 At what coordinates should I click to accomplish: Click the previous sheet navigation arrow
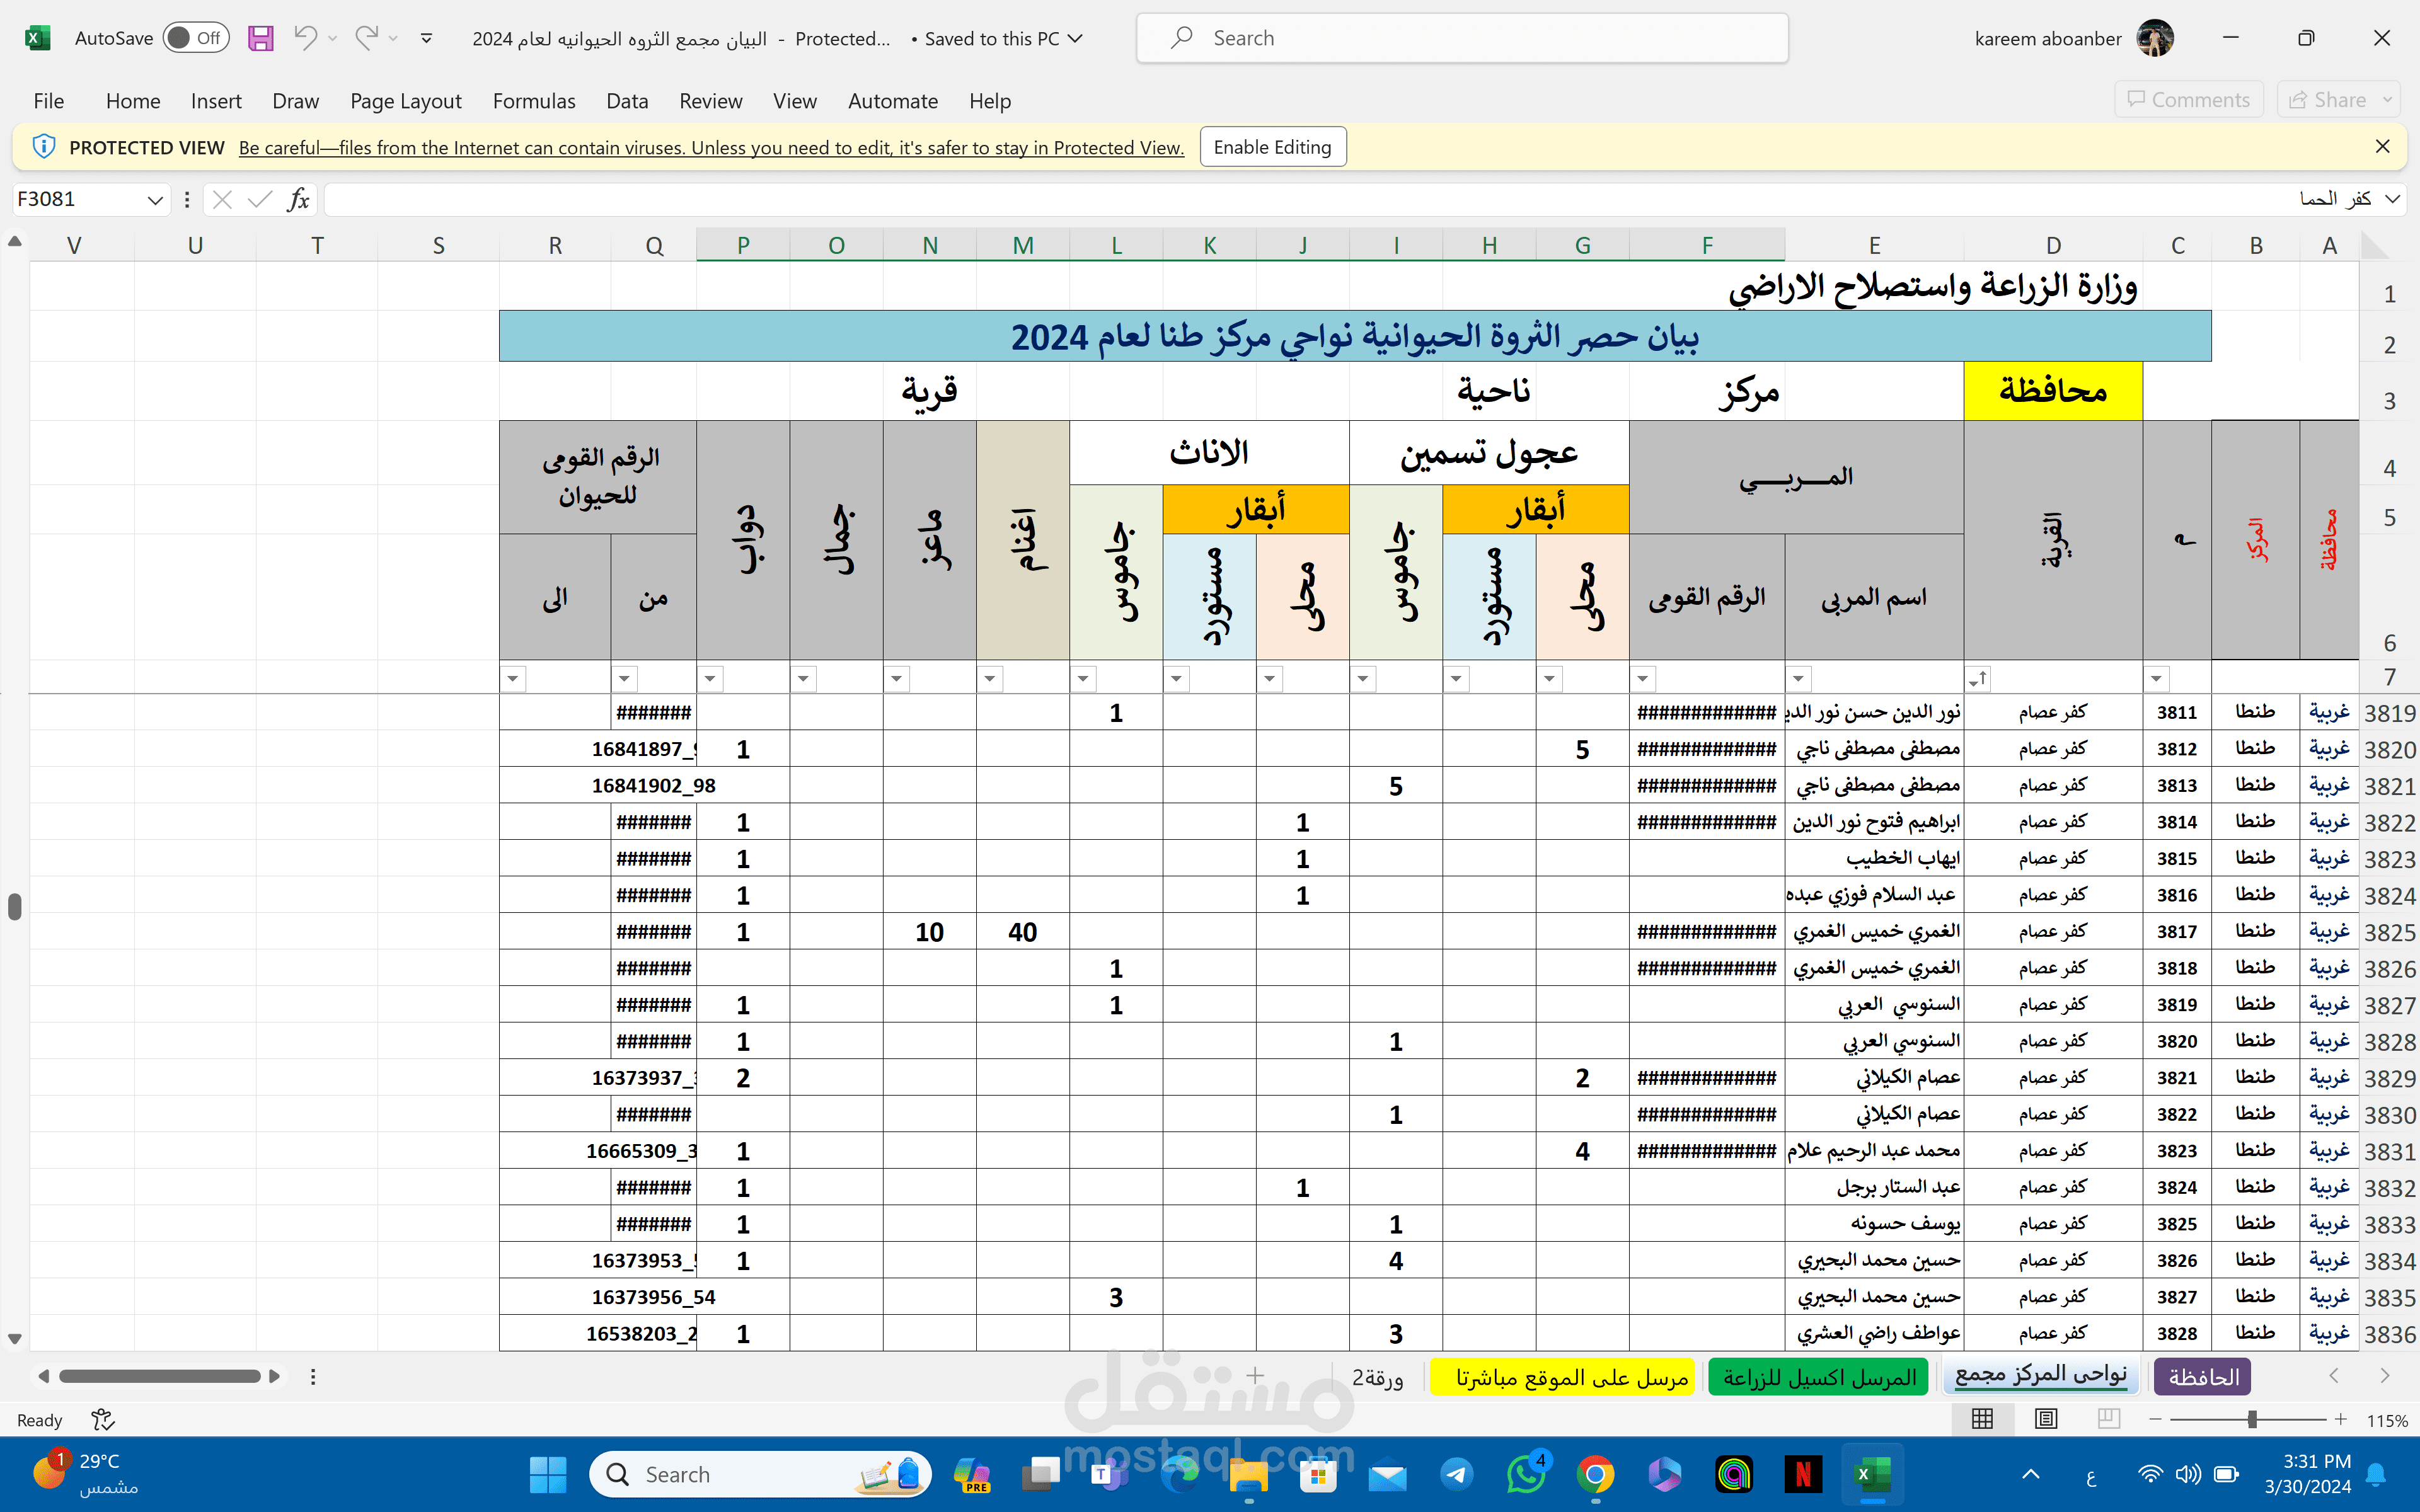pos(2334,1376)
